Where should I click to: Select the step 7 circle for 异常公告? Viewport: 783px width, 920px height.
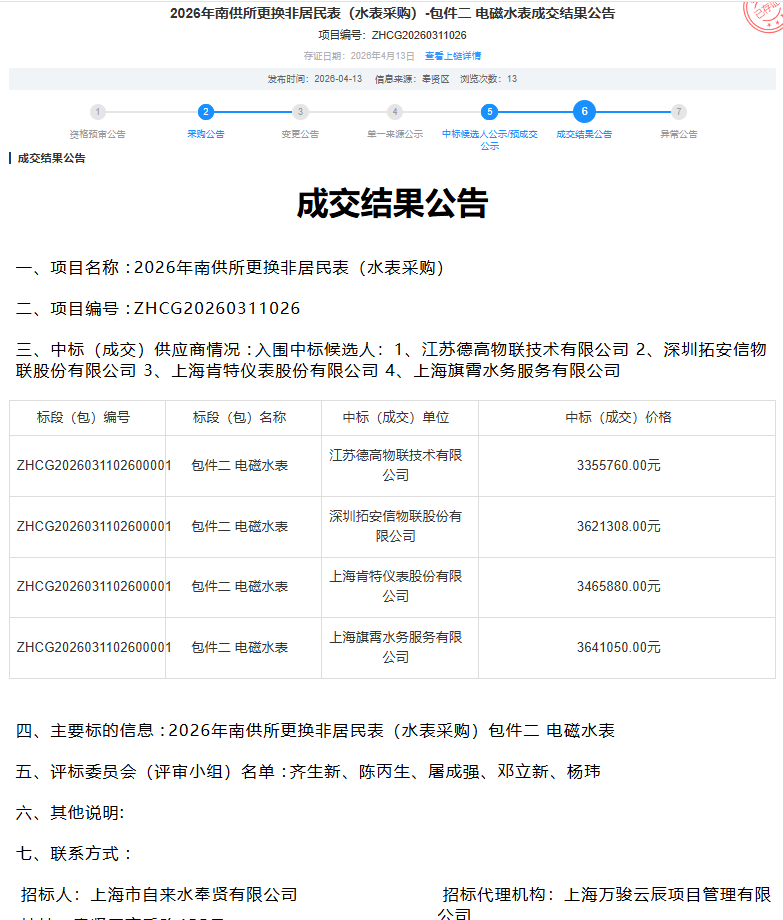coord(679,112)
